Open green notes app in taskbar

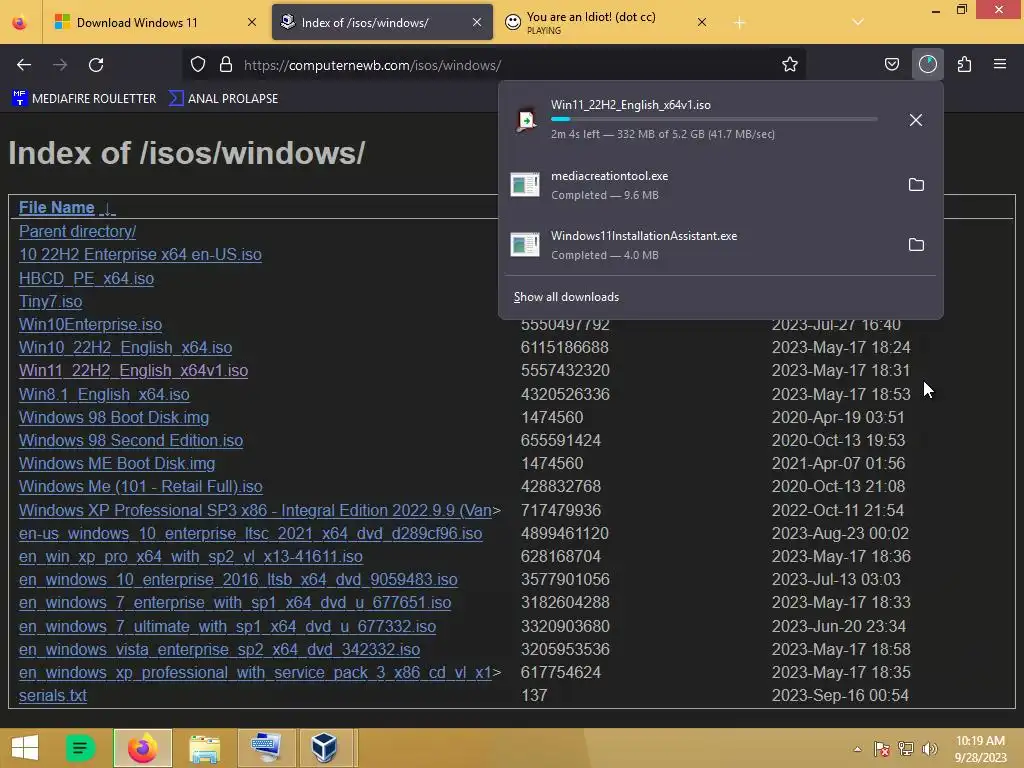tap(80, 748)
